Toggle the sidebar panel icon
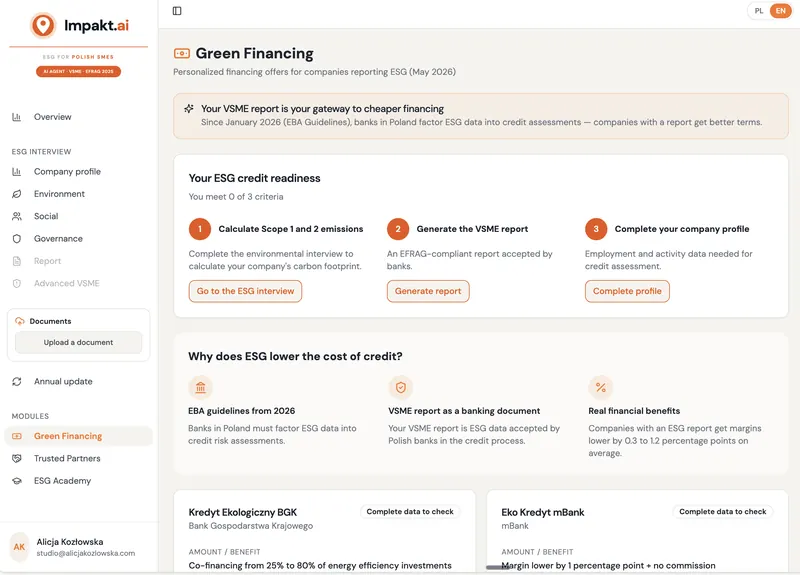The image size is (800, 575). [177, 11]
